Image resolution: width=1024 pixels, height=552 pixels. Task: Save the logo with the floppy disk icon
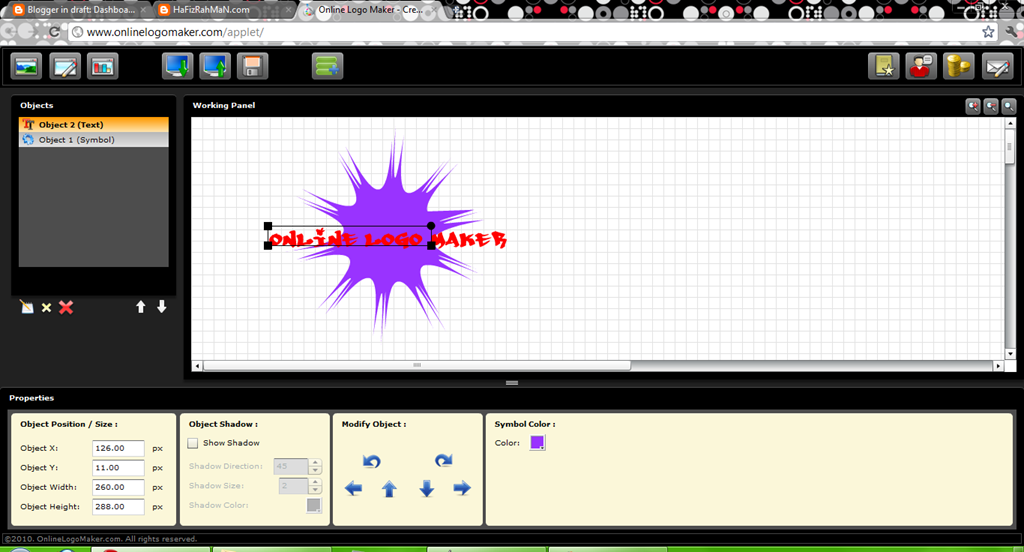(253, 67)
